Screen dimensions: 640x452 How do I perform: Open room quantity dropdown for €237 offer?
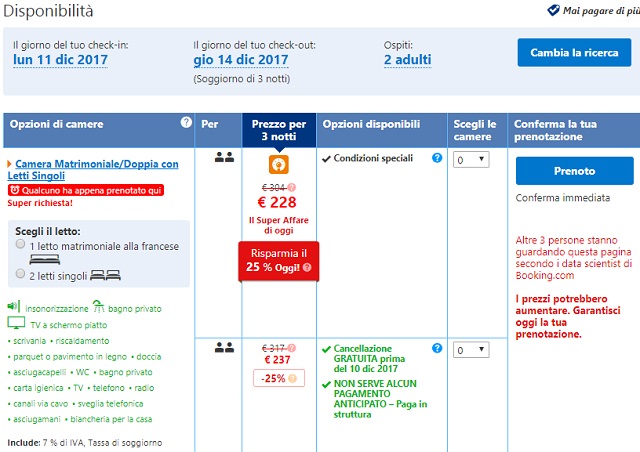point(471,350)
